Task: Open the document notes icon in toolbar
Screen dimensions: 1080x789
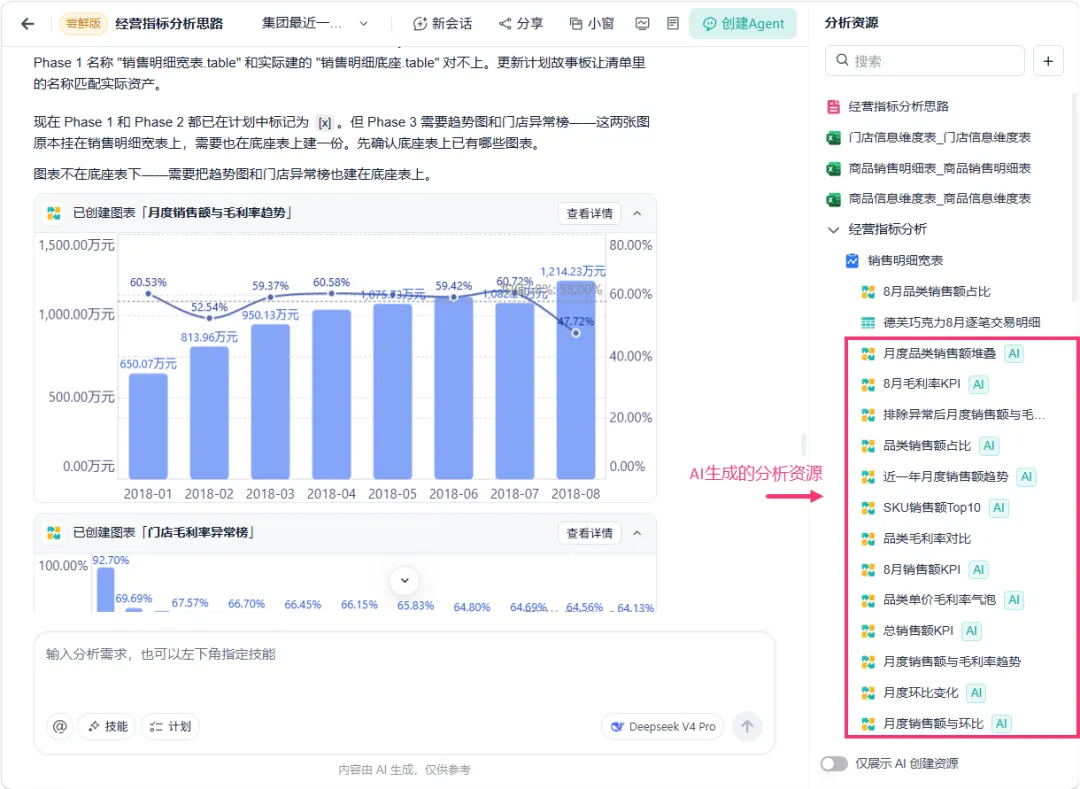Action: coord(673,24)
